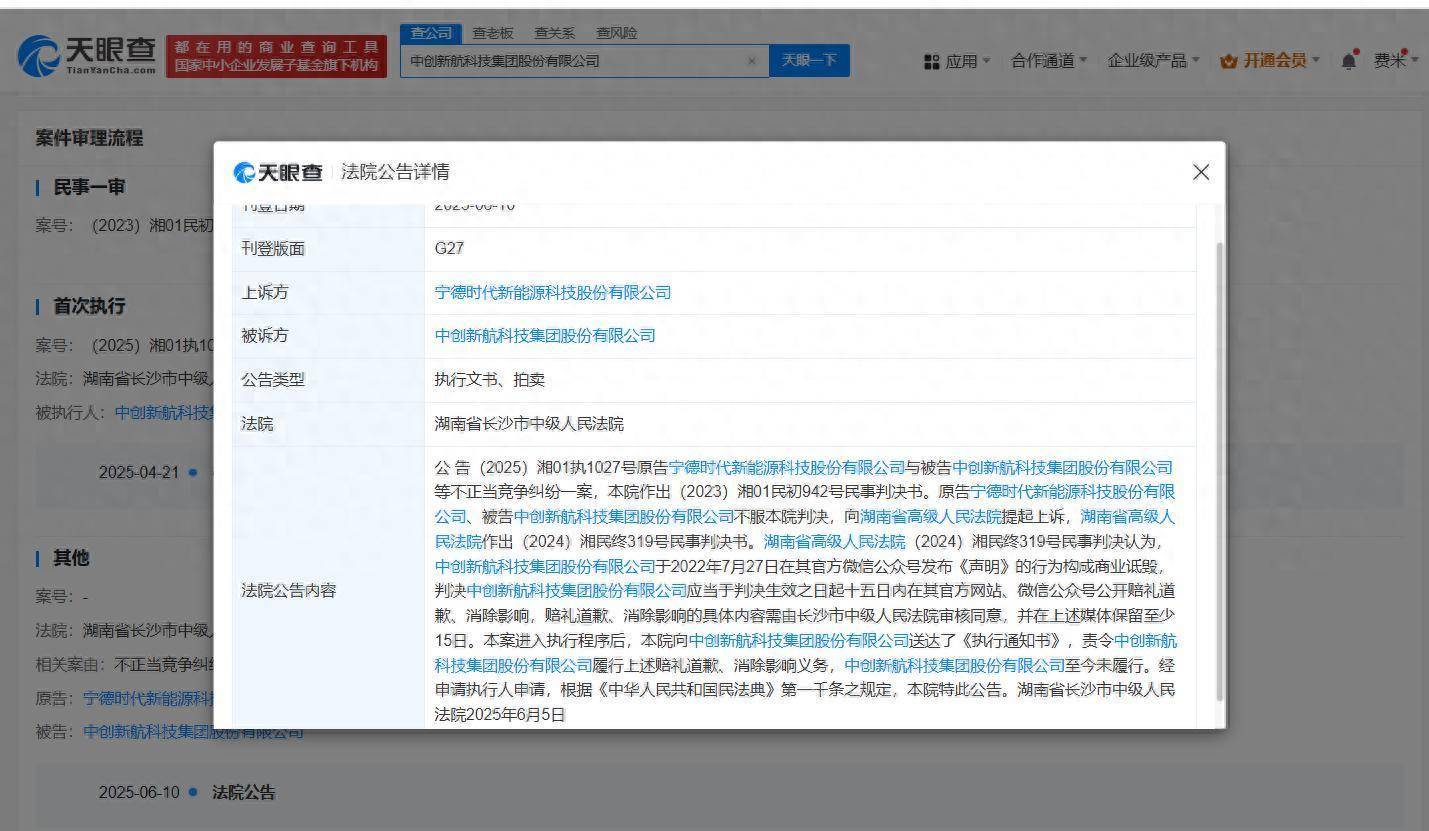Select the G27 value in 刊登版面 row

(449, 248)
